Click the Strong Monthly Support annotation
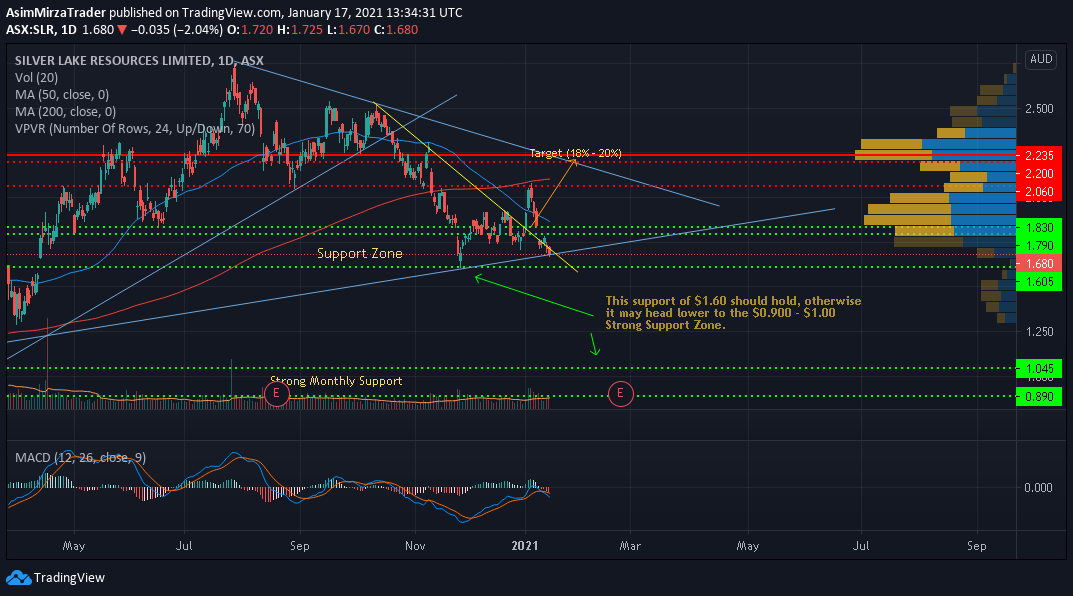The height and width of the screenshot is (596, 1073). pos(336,381)
